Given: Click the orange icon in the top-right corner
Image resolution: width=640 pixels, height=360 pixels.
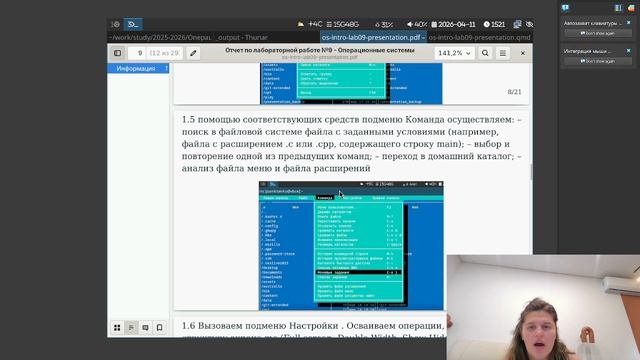Looking at the screenshot, I should [631, 7].
